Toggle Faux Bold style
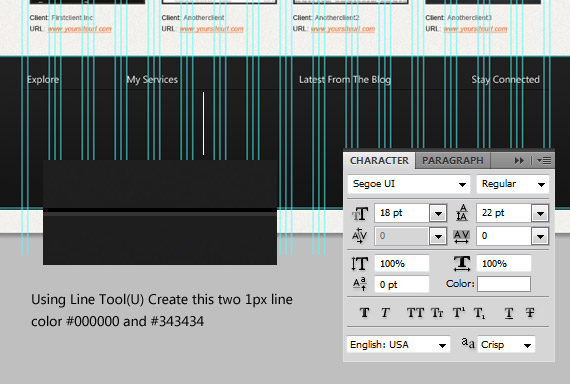 tap(365, 313)
